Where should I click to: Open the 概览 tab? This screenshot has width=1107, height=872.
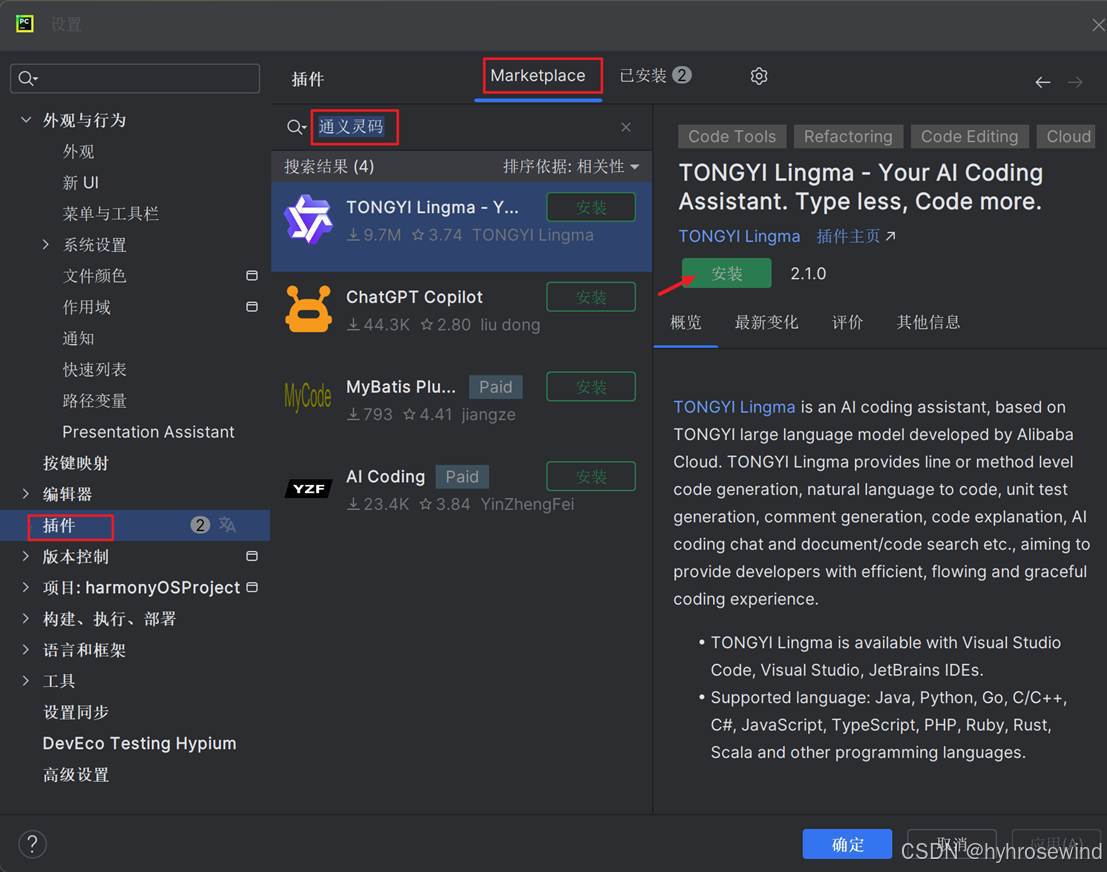(x=686, y=323)
